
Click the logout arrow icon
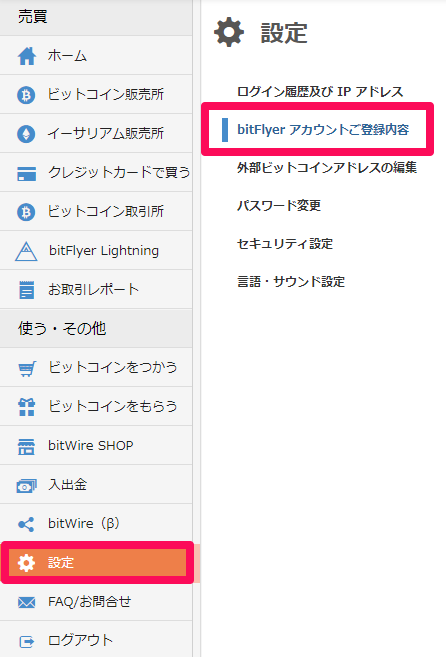(27, 641)
